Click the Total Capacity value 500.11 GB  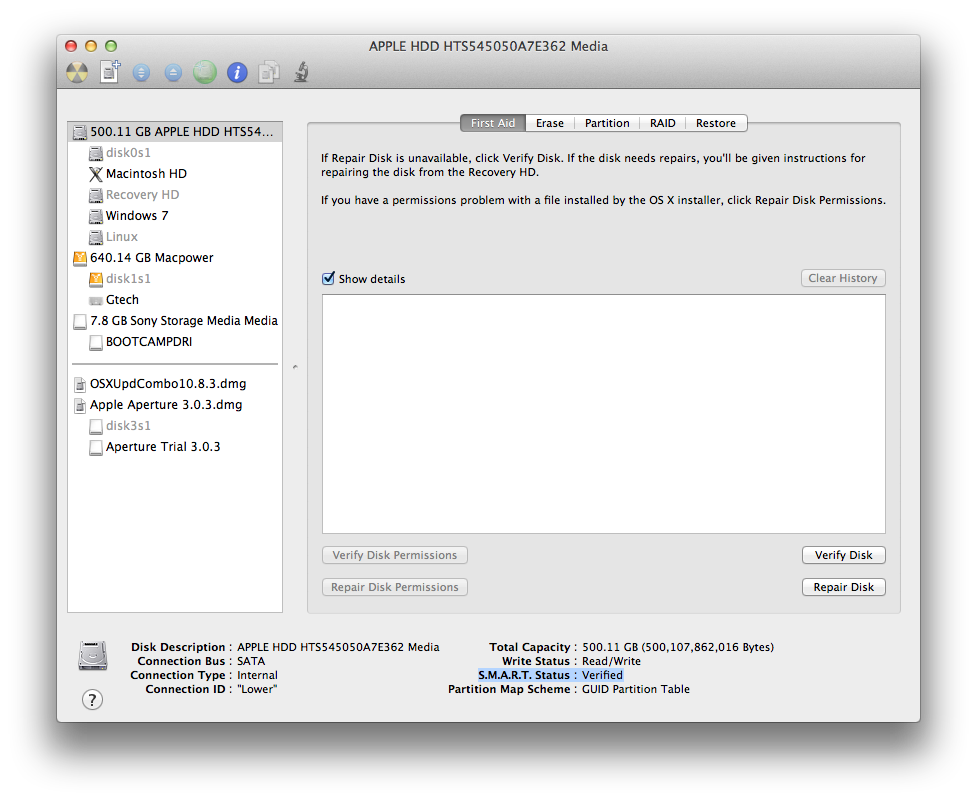[x=678, y=647]
